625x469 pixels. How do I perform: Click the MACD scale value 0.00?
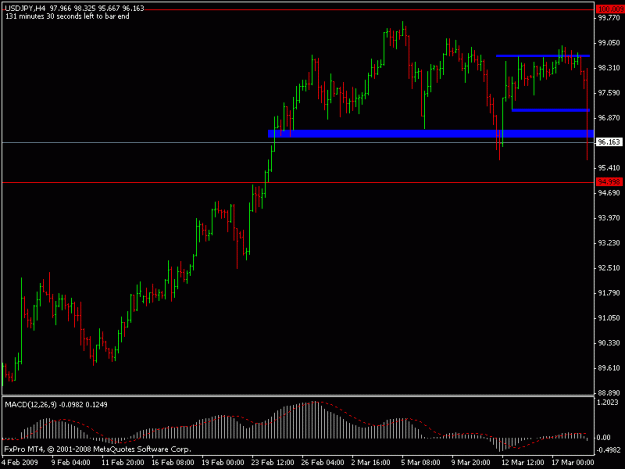point(603,438)
